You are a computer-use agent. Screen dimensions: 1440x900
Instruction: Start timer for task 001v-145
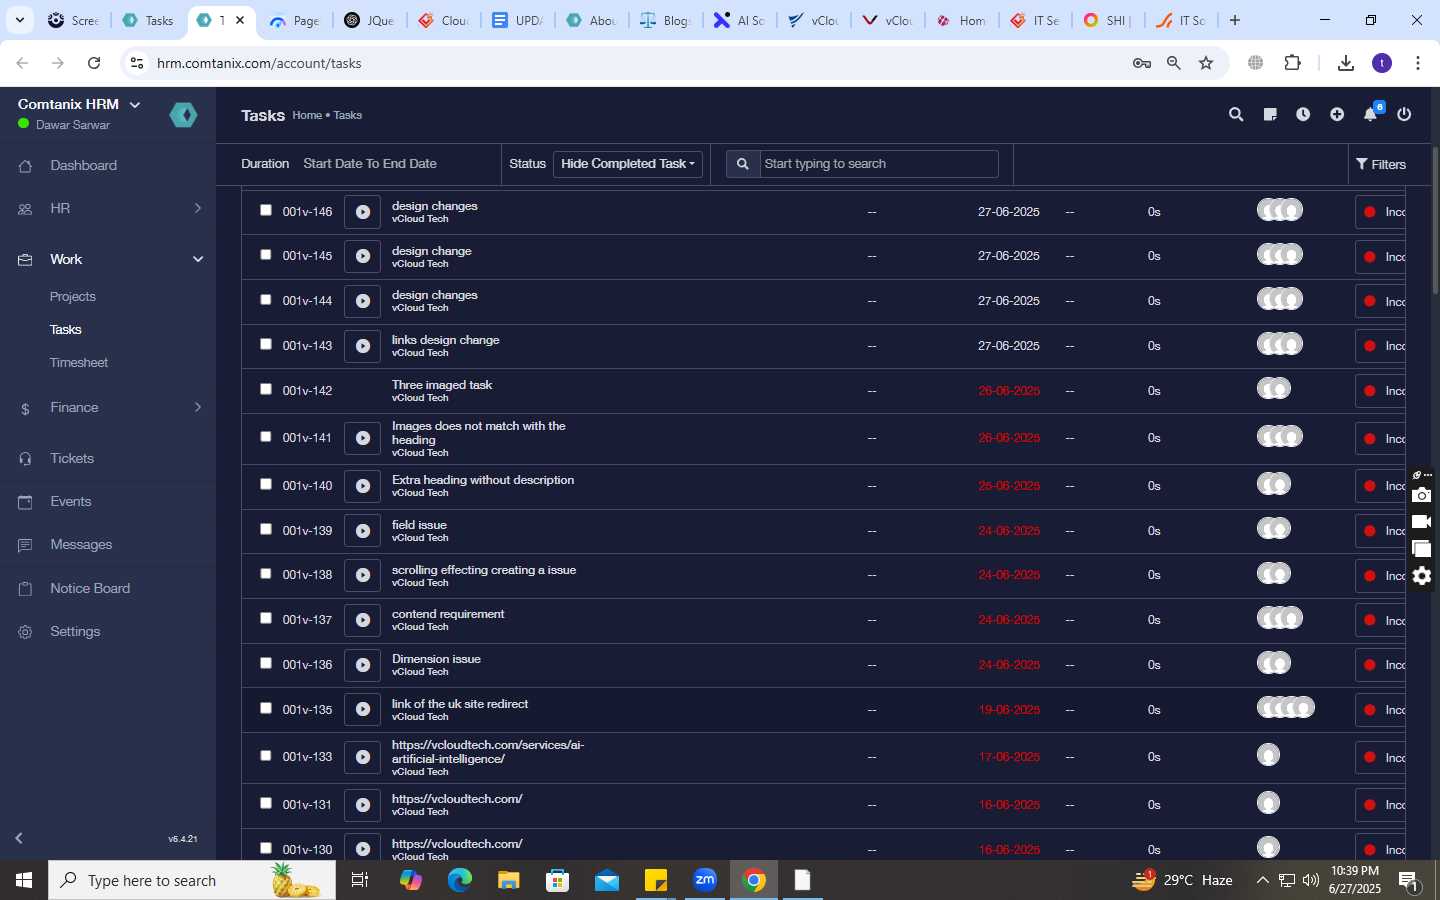click(x=362, y=256)
